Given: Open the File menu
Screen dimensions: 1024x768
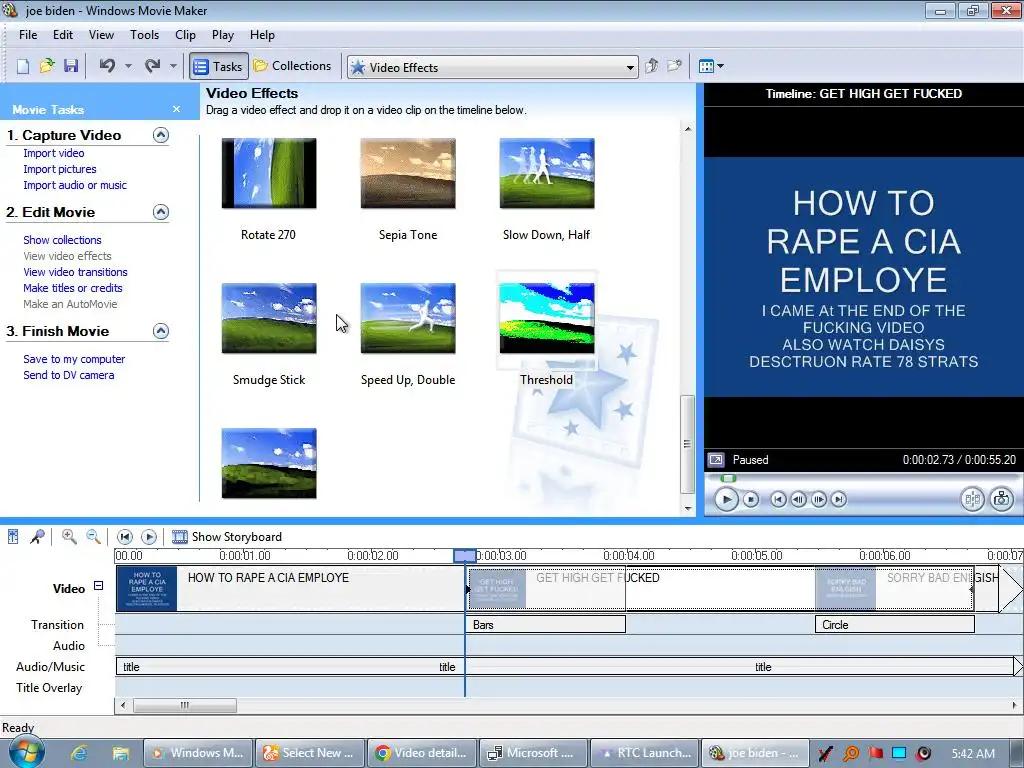Looking at the screenshot, I should click(x=28, y=35).
